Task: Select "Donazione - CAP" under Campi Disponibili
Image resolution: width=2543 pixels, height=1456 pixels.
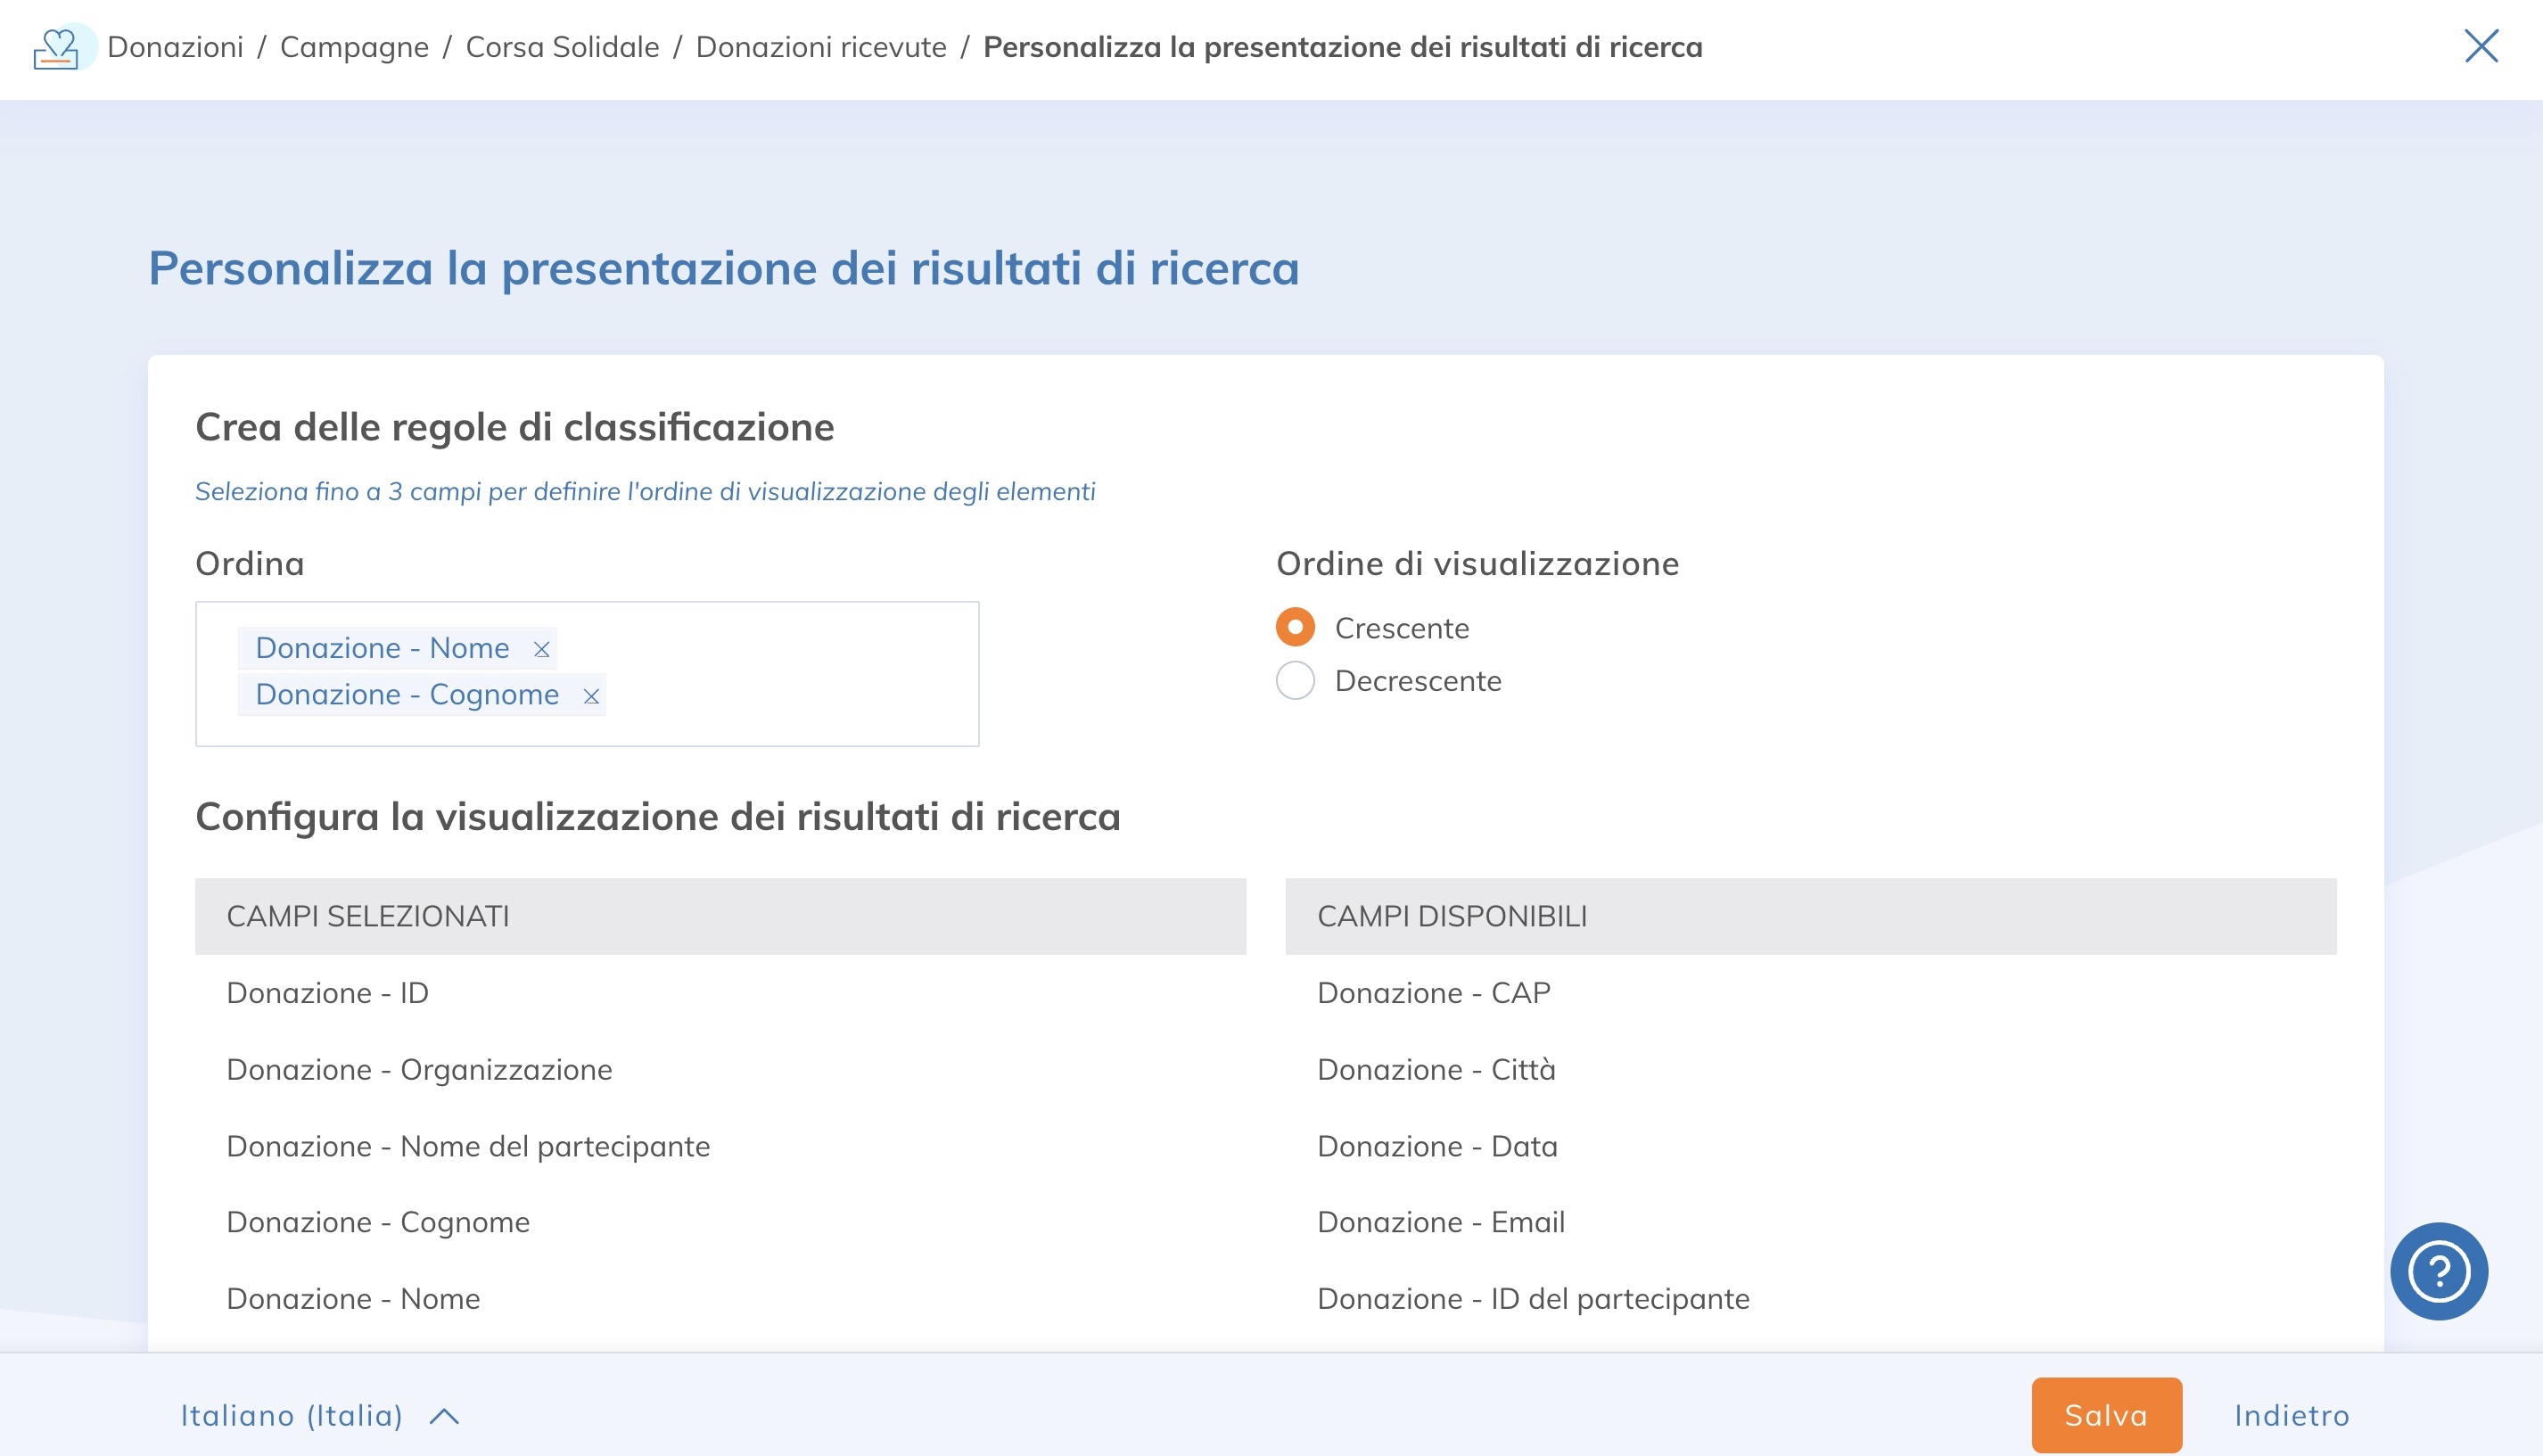Action: click(1435, 993)
